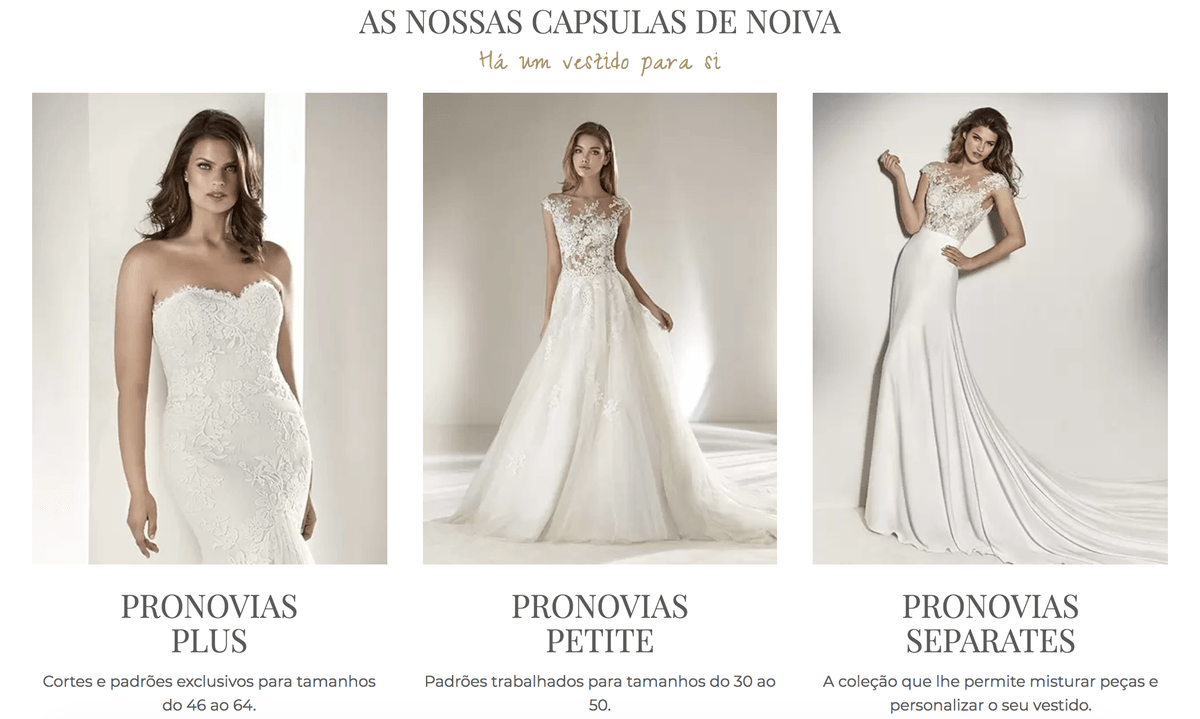Select the PRONOVIAS PLUS collection title
The width and height of the screenshot is (1200, 719).
tap(209, 623)
